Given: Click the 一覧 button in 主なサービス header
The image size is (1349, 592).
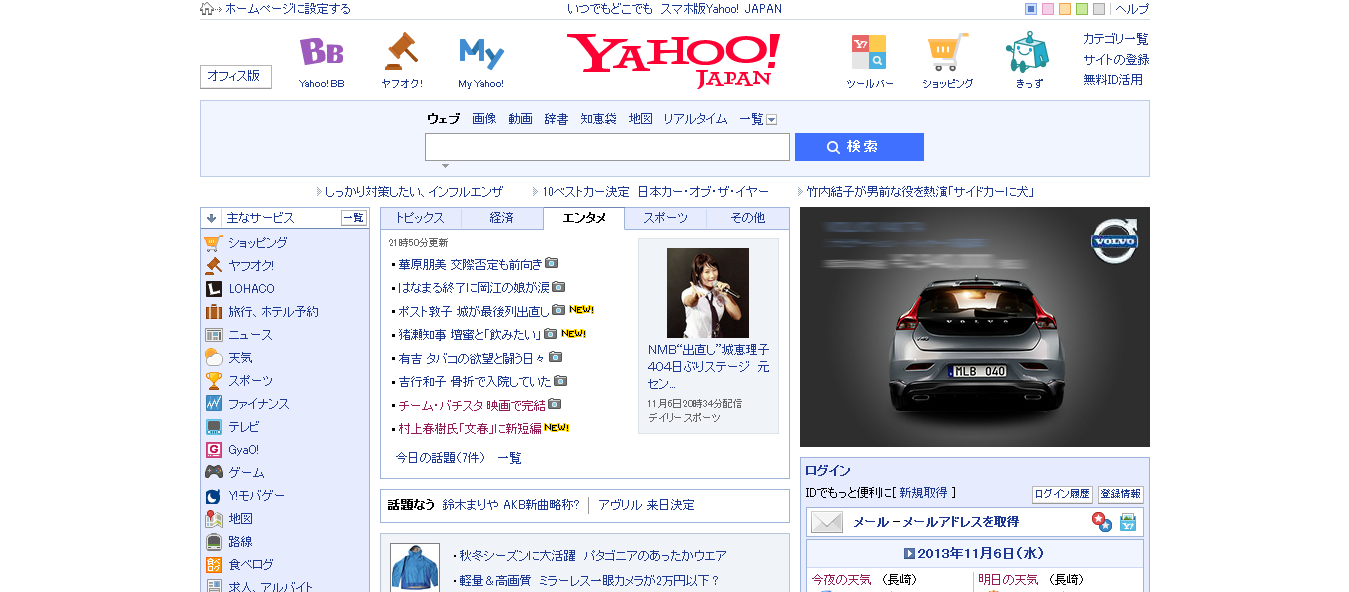Looking at the screenshot, I should [x=354, y=218].
